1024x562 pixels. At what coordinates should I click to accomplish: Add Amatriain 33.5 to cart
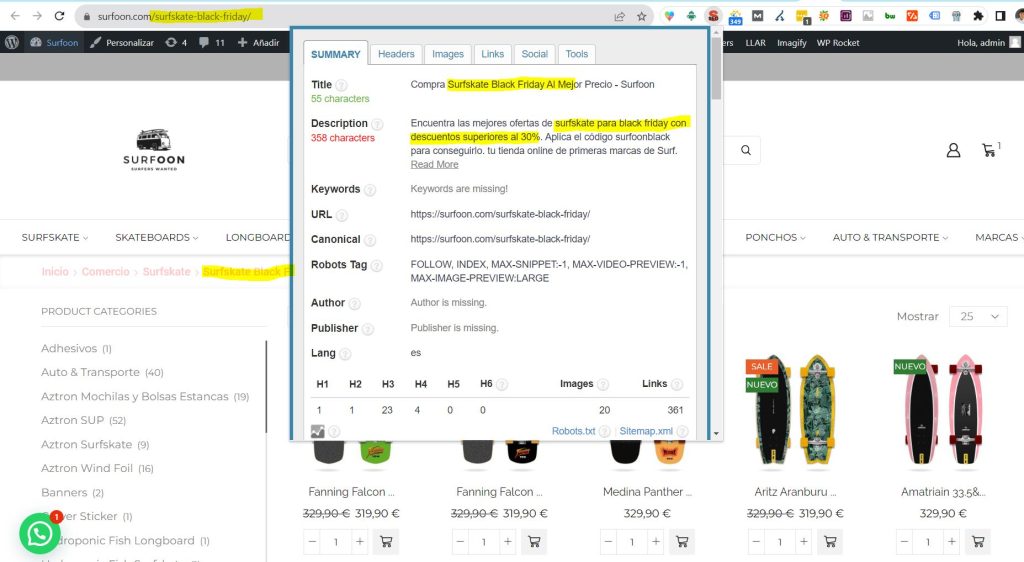pyautogui.click(x=978, y=541)
